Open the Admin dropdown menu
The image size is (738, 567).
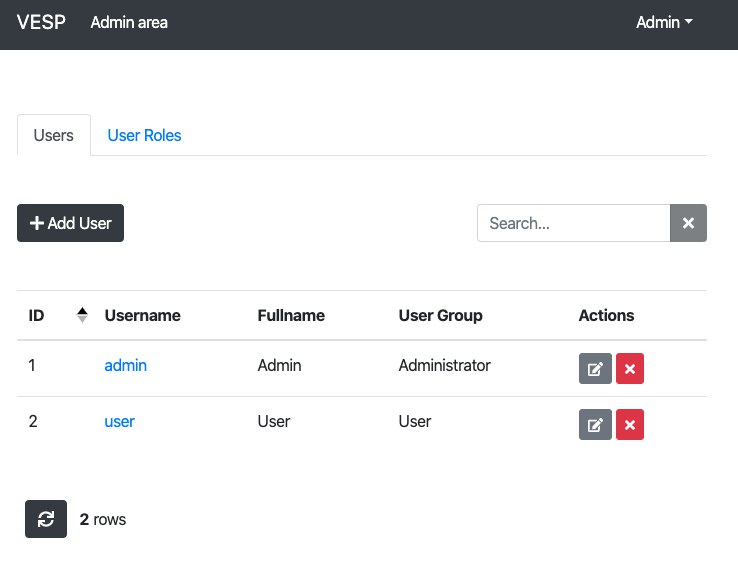click(x=664, y=22)
